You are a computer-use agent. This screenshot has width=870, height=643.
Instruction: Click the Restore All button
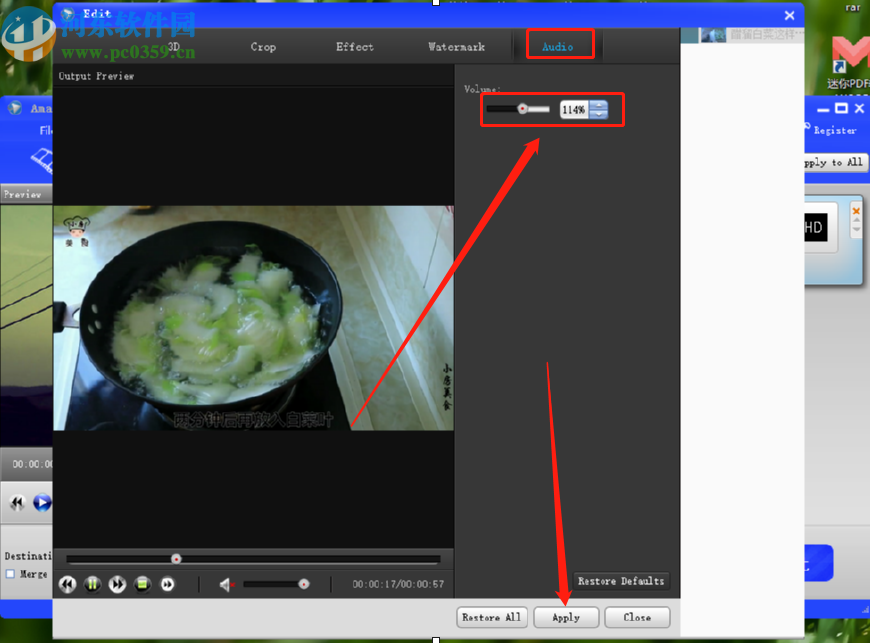491,617
